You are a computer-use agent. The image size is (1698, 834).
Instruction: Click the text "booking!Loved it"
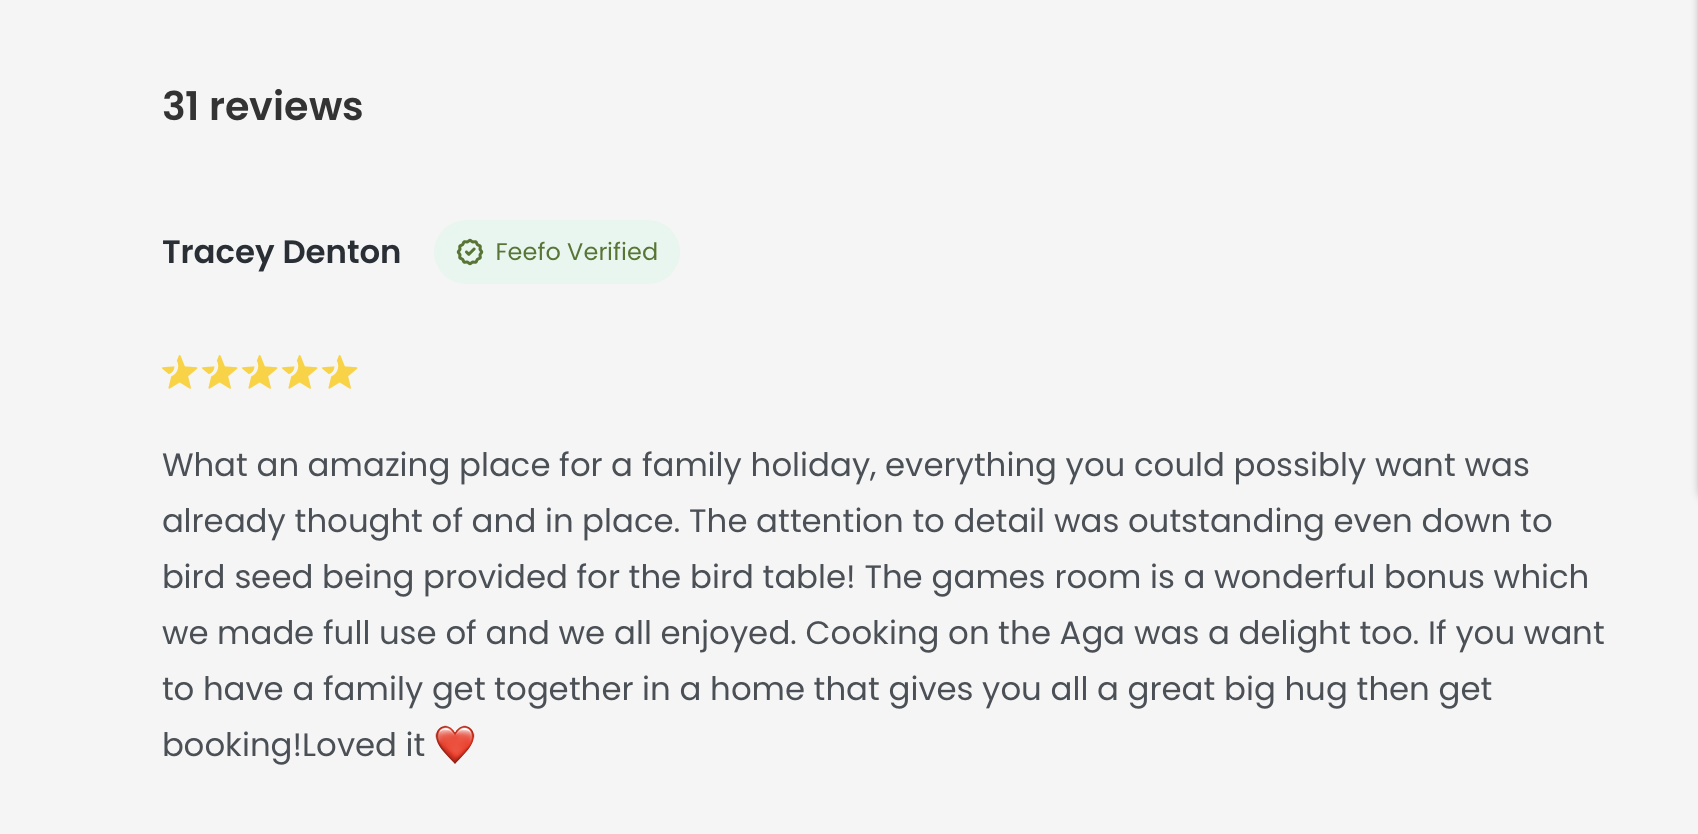click(293, 745)
